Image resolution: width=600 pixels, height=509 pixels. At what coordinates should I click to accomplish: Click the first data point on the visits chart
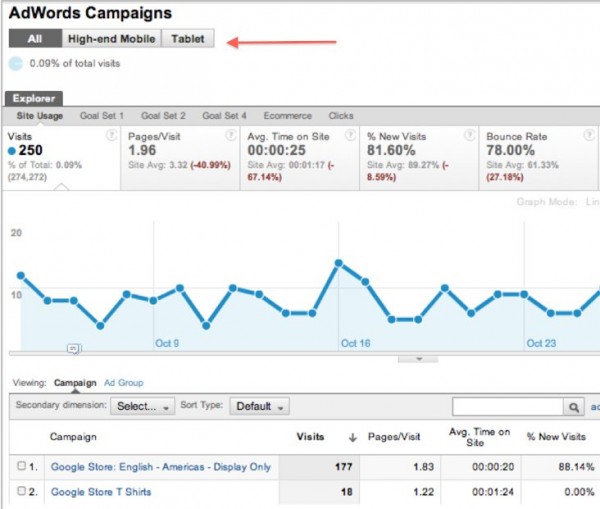point(21,276)
